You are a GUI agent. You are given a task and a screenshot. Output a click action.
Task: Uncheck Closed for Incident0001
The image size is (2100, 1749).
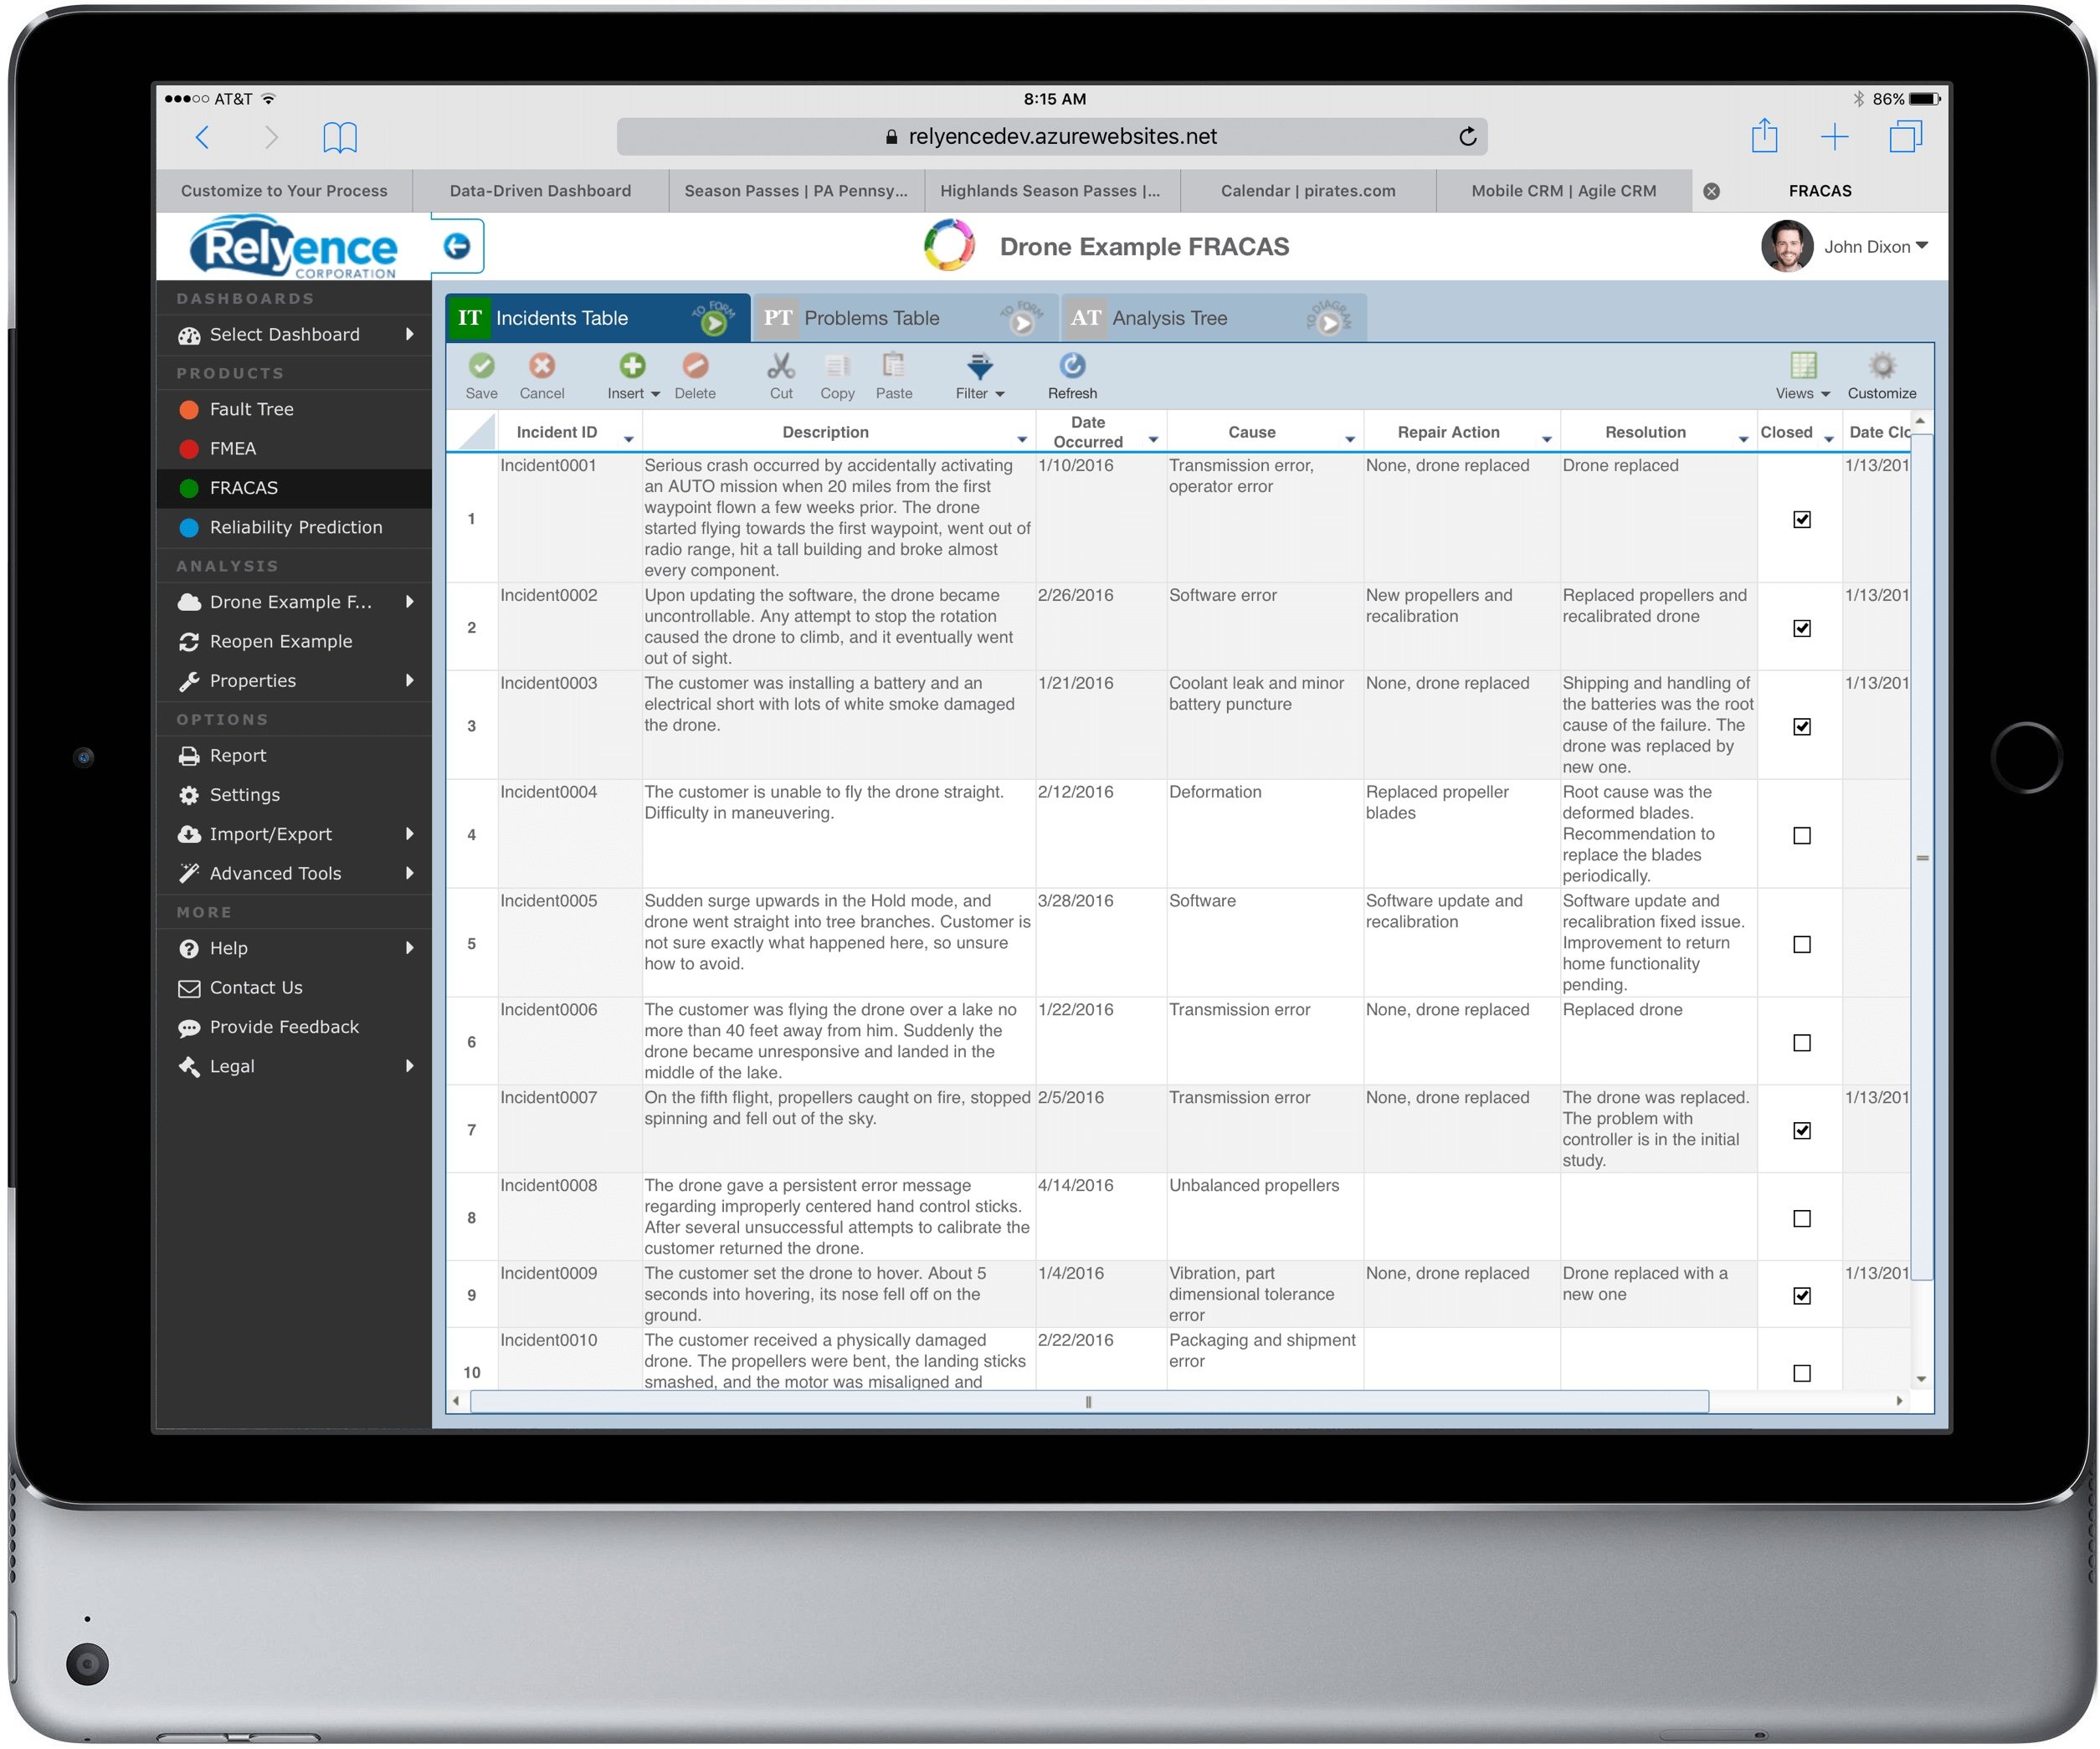[x=1801, y=519]
